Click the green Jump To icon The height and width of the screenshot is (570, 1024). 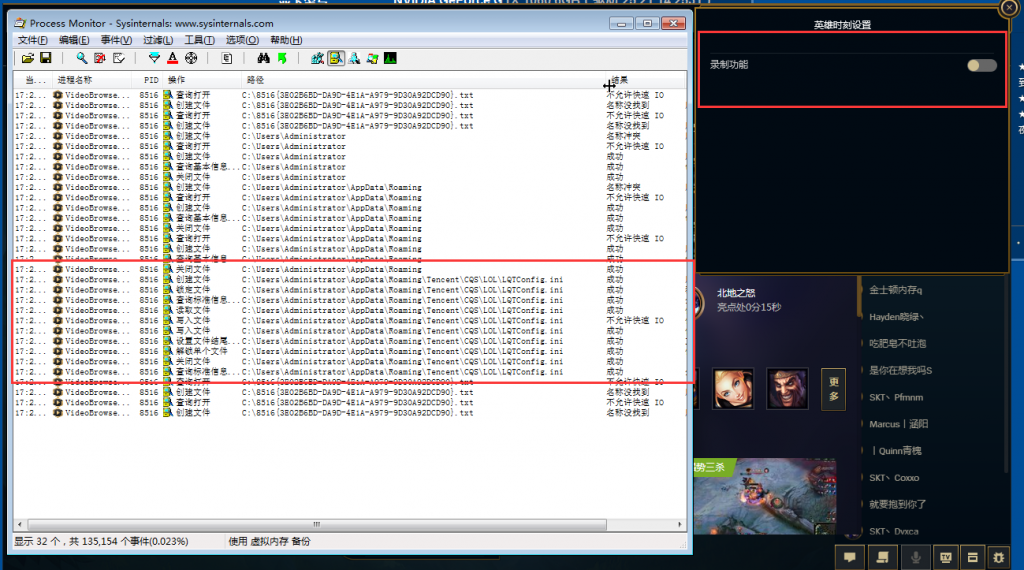282,58
